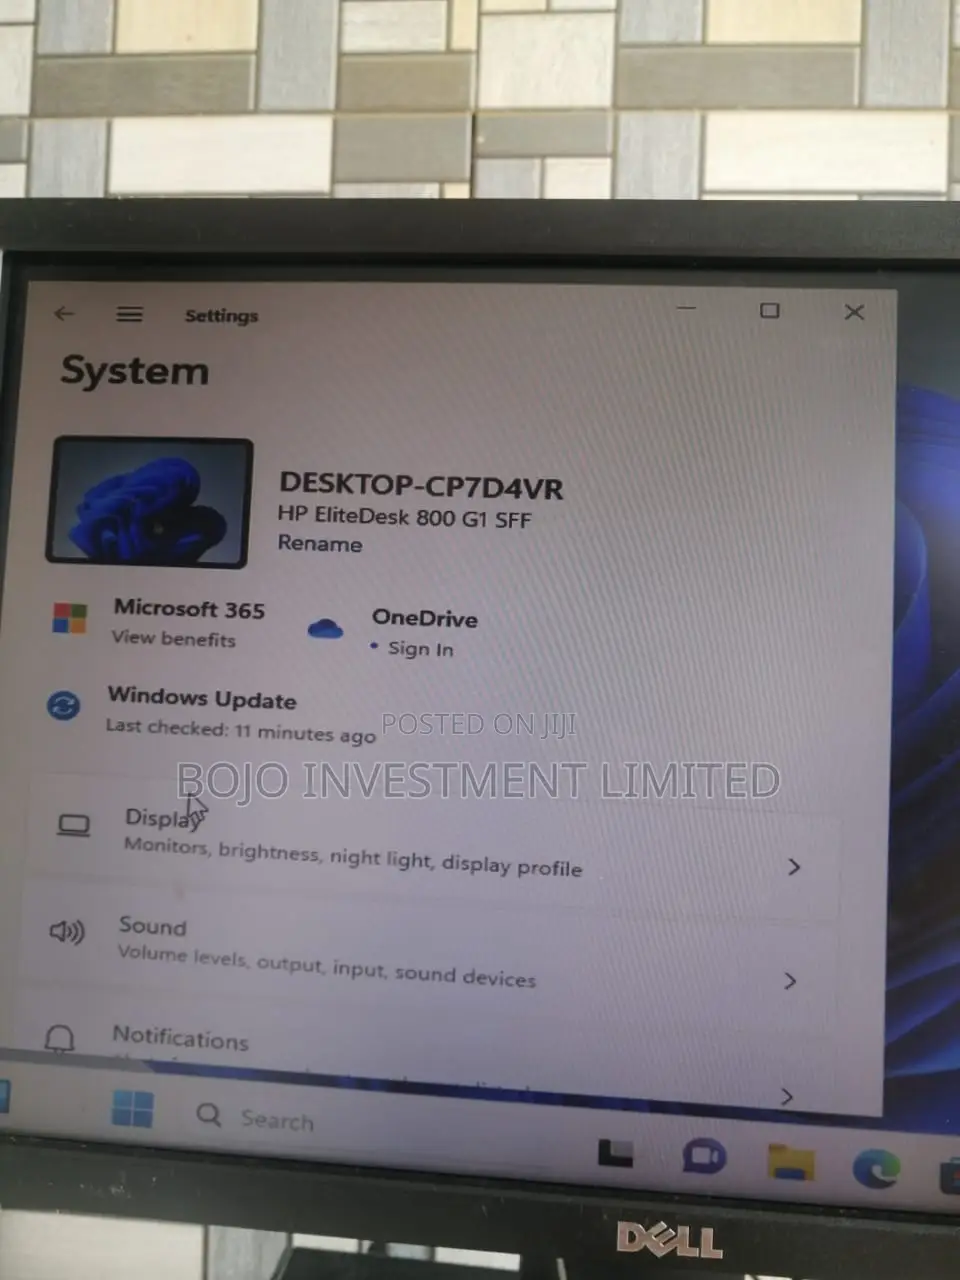Close the Settings window
960x1280 pixels.
pyautogui.click(x=854, y=312)
